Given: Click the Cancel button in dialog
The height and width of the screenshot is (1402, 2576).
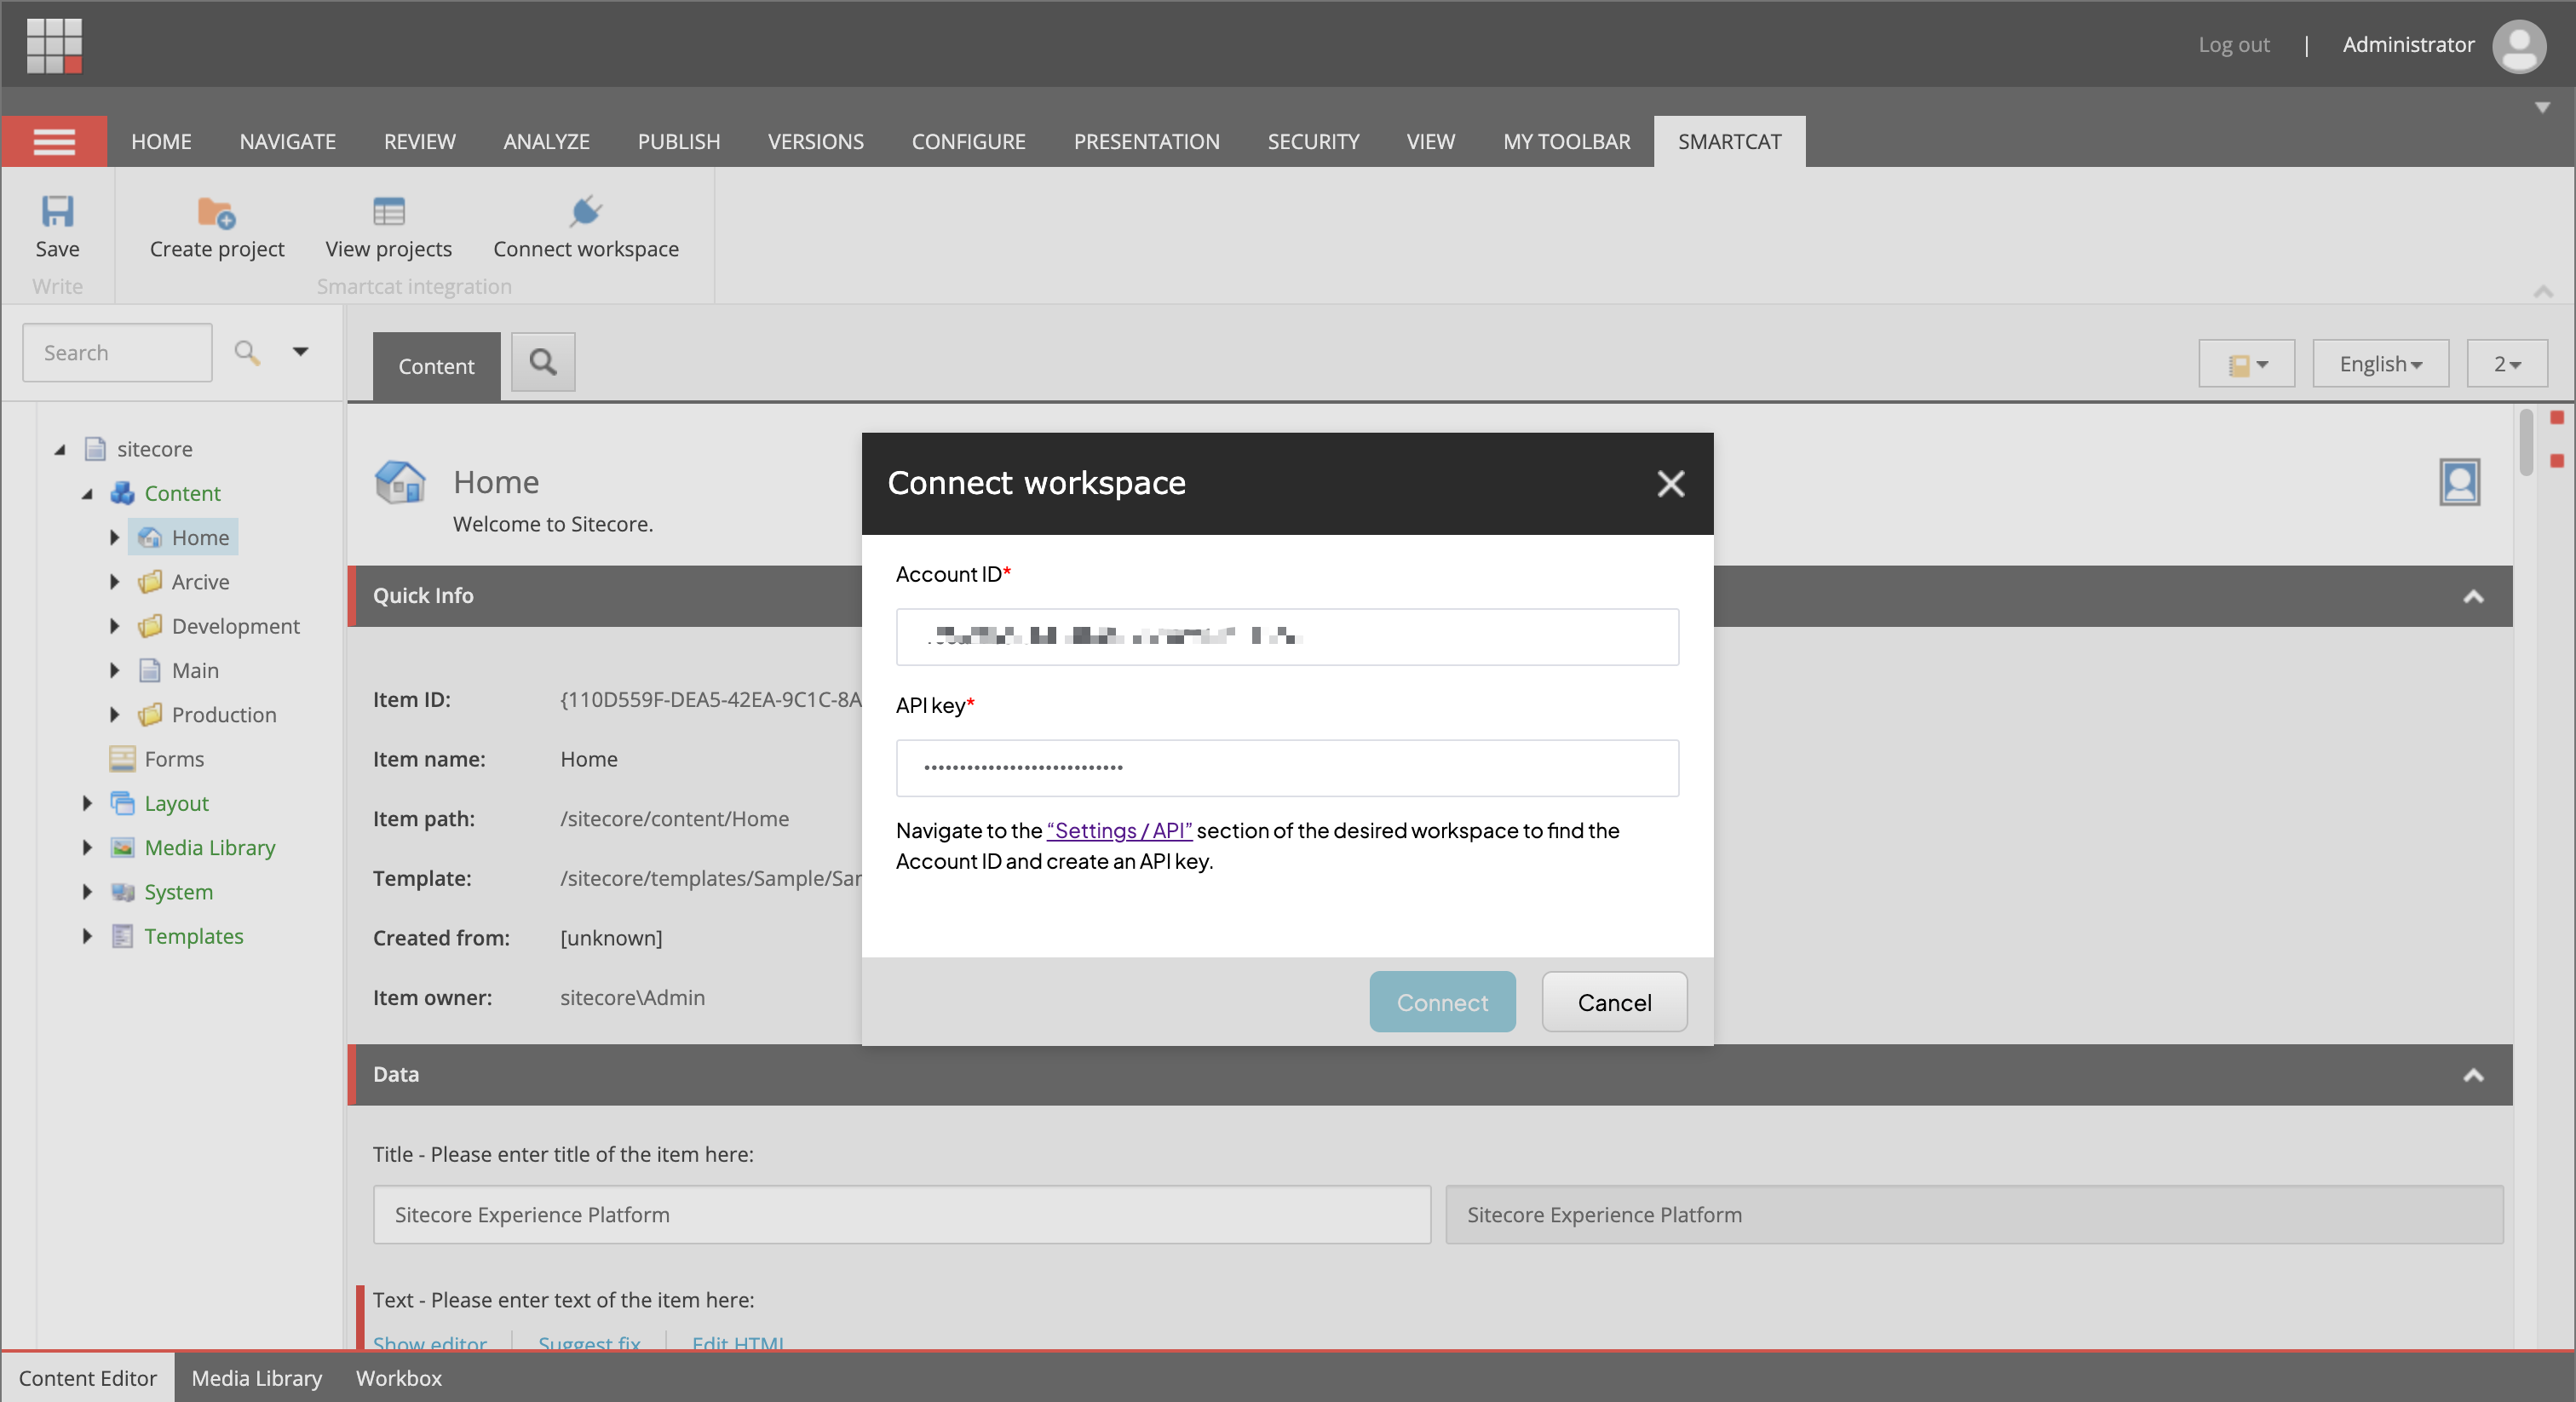Looking at the screenshot, I should (x=1614, y=1002).
